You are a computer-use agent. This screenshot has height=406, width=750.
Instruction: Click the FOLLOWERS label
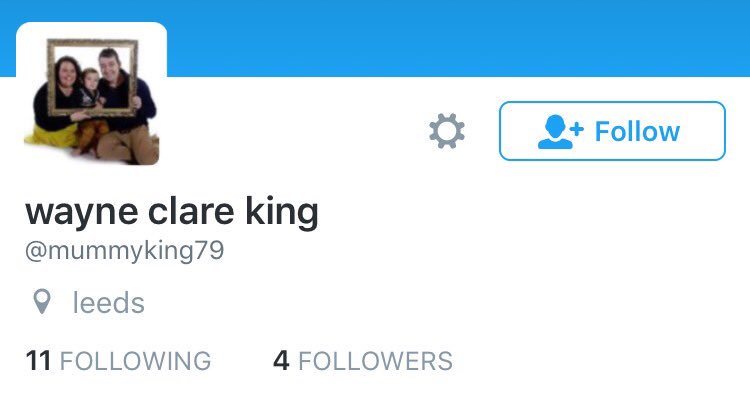[375, 361]
